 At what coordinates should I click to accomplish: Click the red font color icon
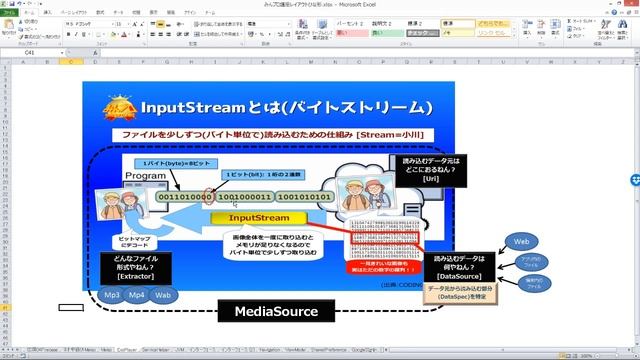(124, 35)
